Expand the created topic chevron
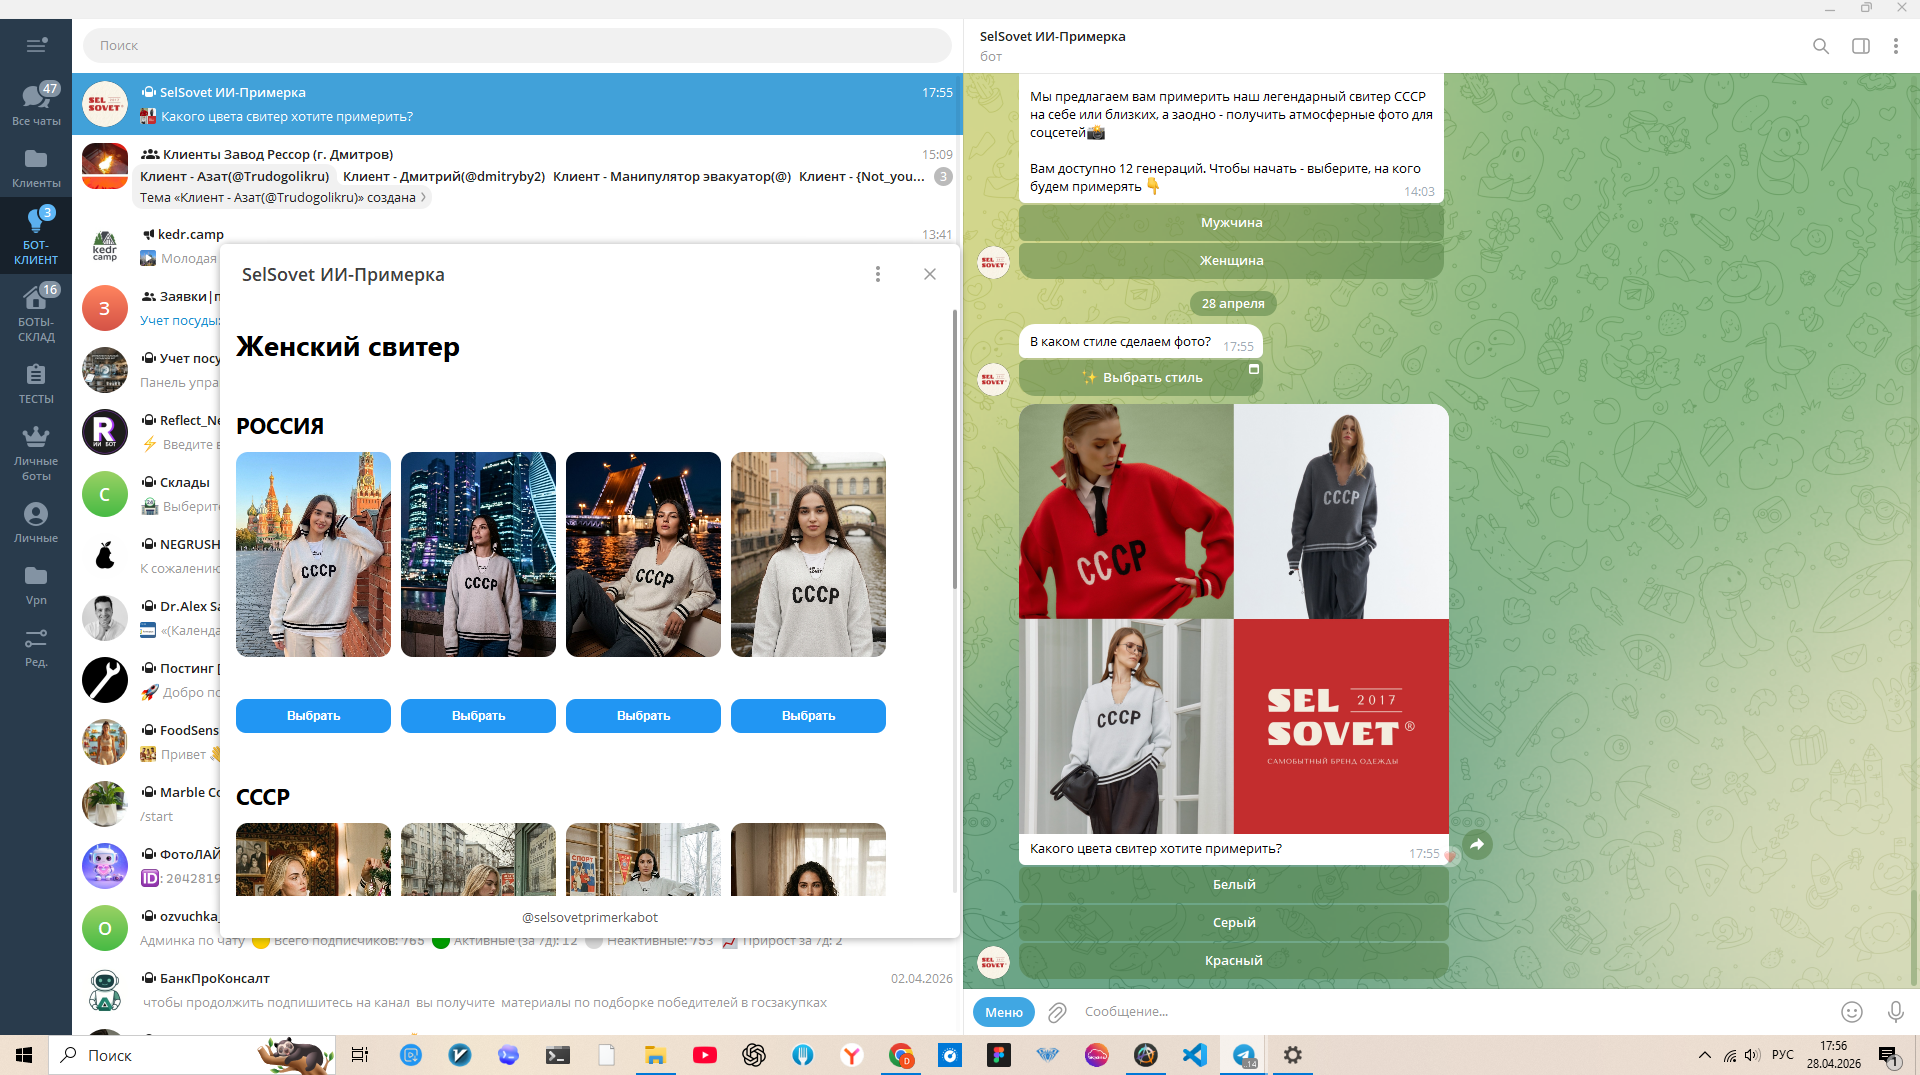The width and height of the screenshot is (1920, 1075). (424, 197)
